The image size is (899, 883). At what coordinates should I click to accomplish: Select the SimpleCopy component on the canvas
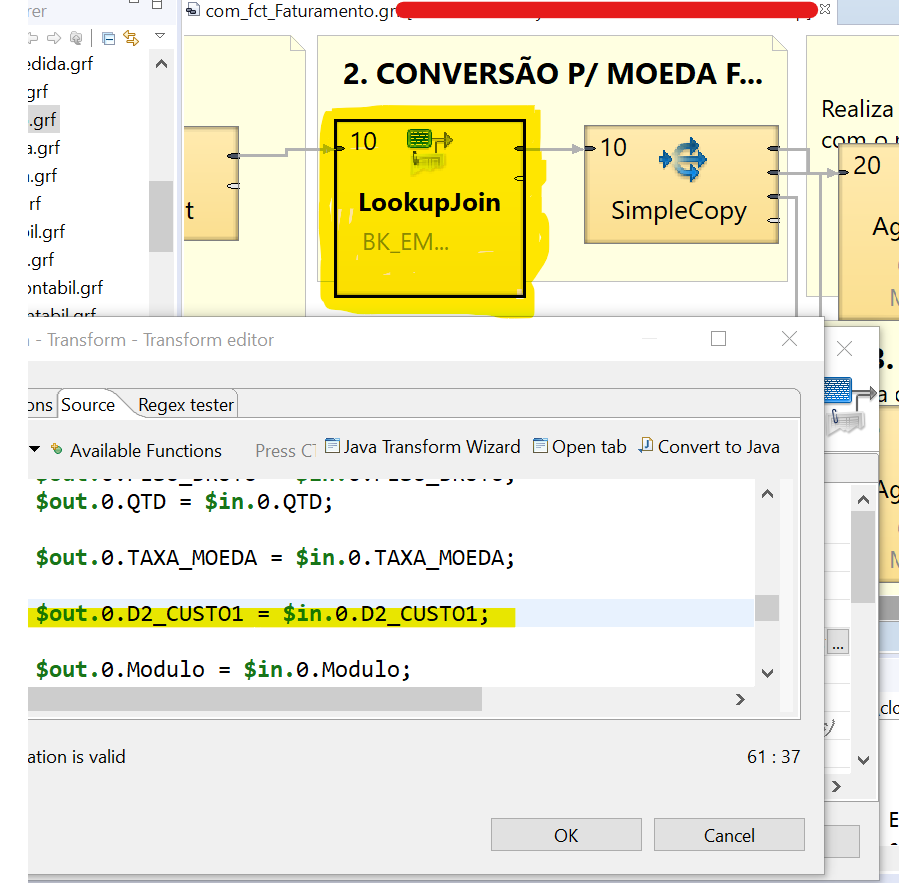tap(681, 183)
